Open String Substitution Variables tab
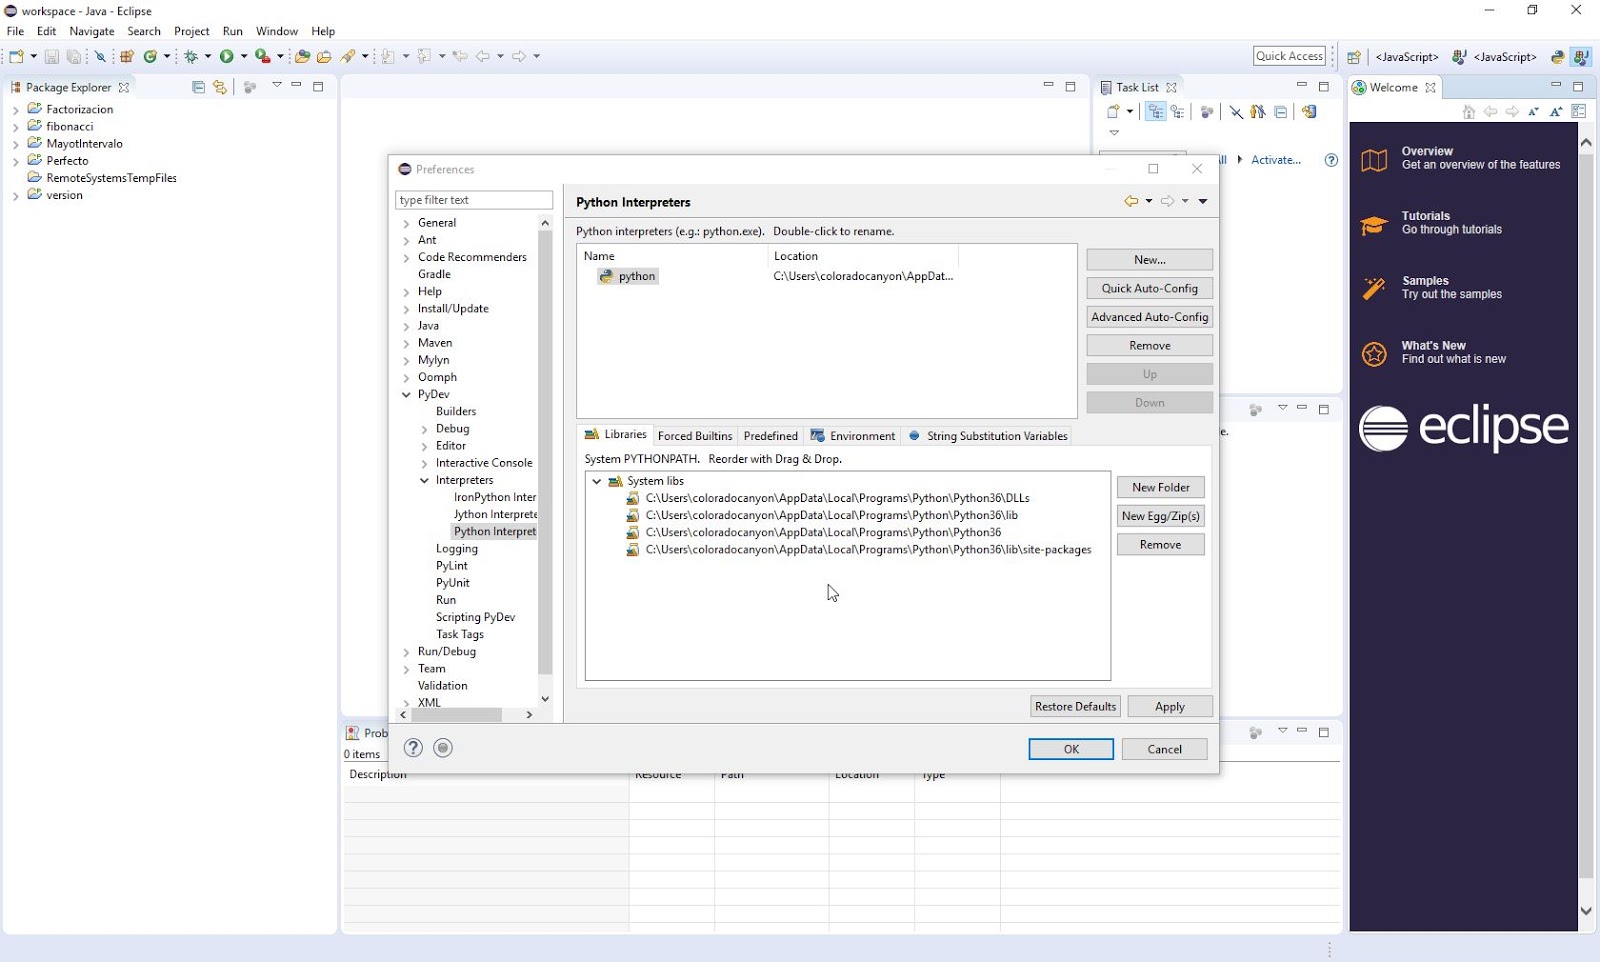 click(988, 436)
